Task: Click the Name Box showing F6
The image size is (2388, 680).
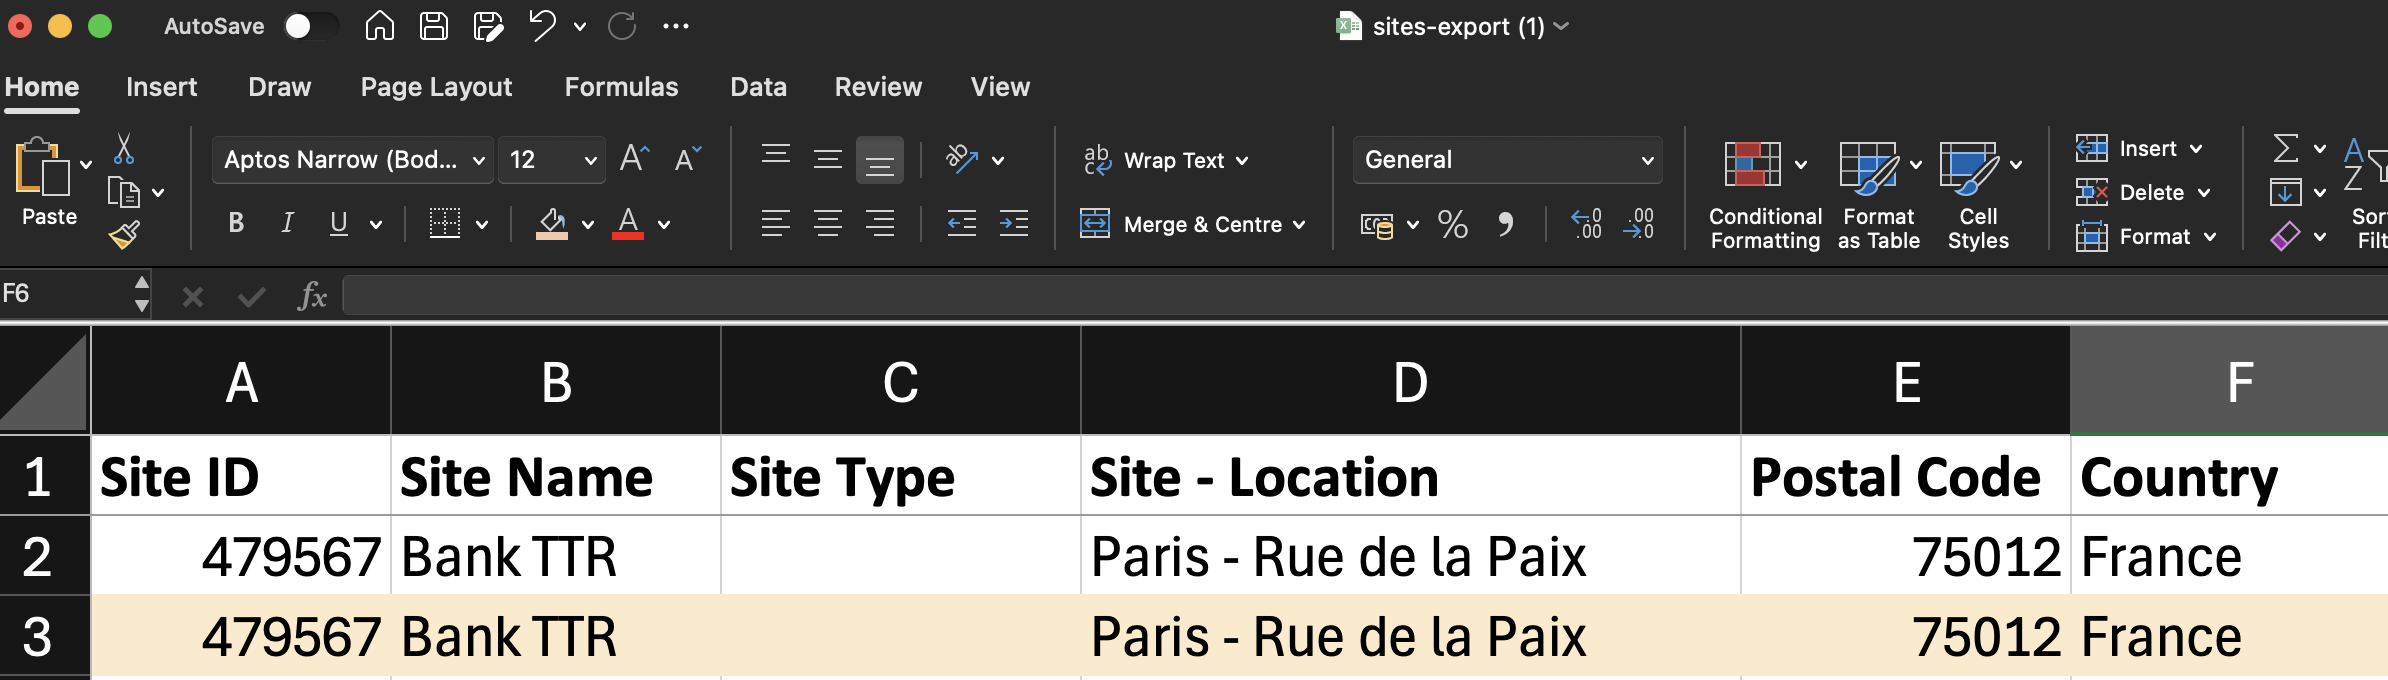Action: pos(65,294)
